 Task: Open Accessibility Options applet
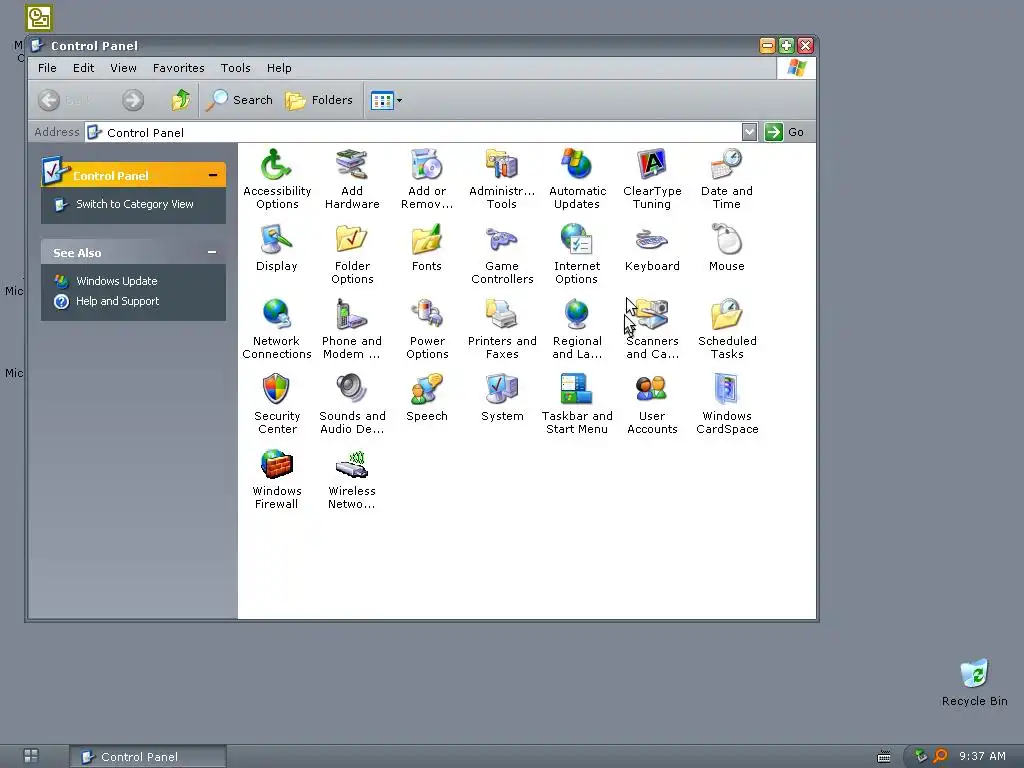(x=277, y=178)
